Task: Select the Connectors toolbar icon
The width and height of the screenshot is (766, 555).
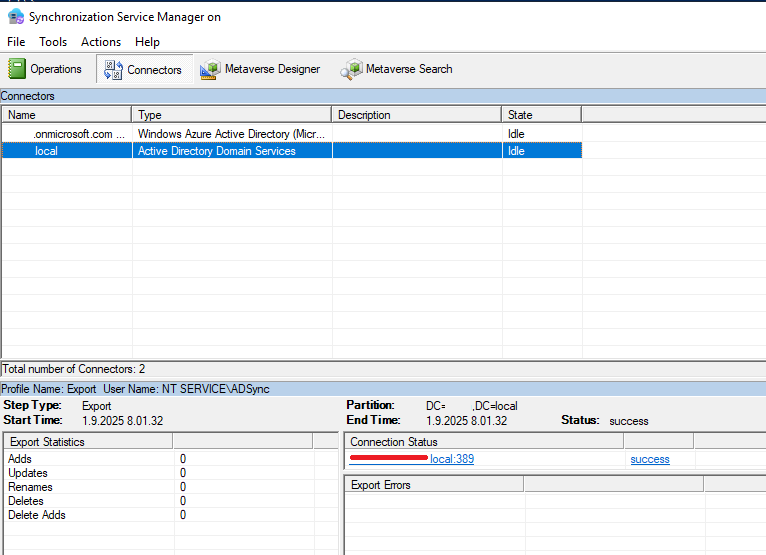Action: (x=113, y=70)
